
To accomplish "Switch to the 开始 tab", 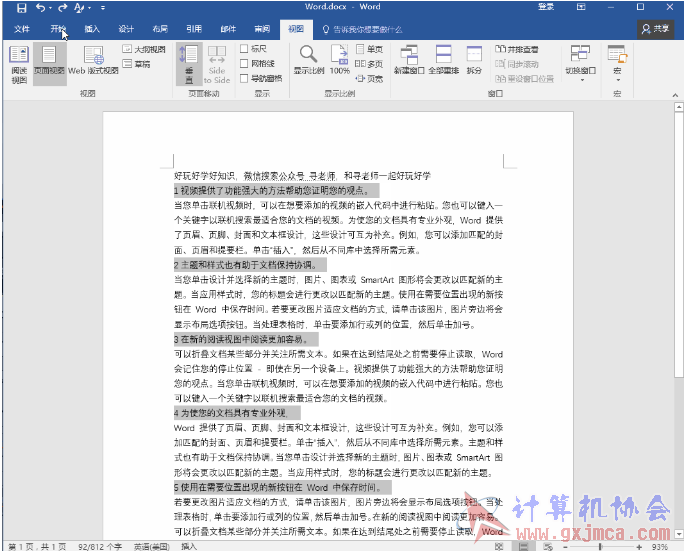I will (58, 29).
